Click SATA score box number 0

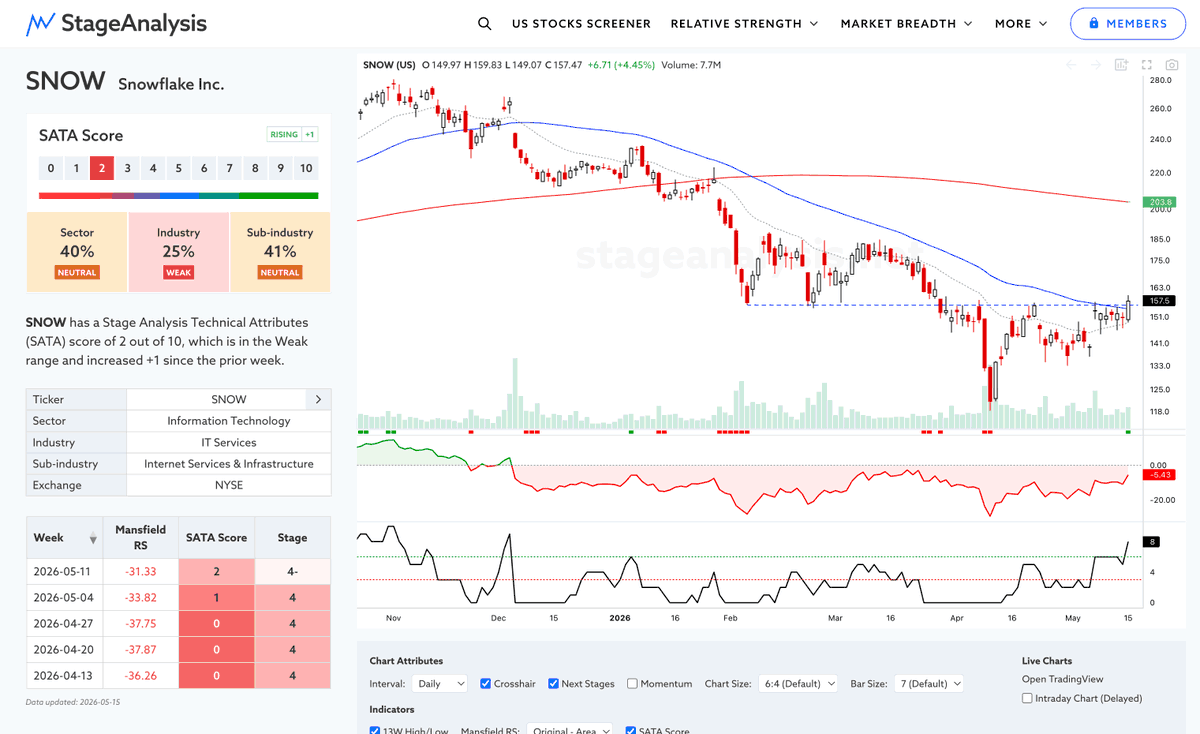[51, 168]
